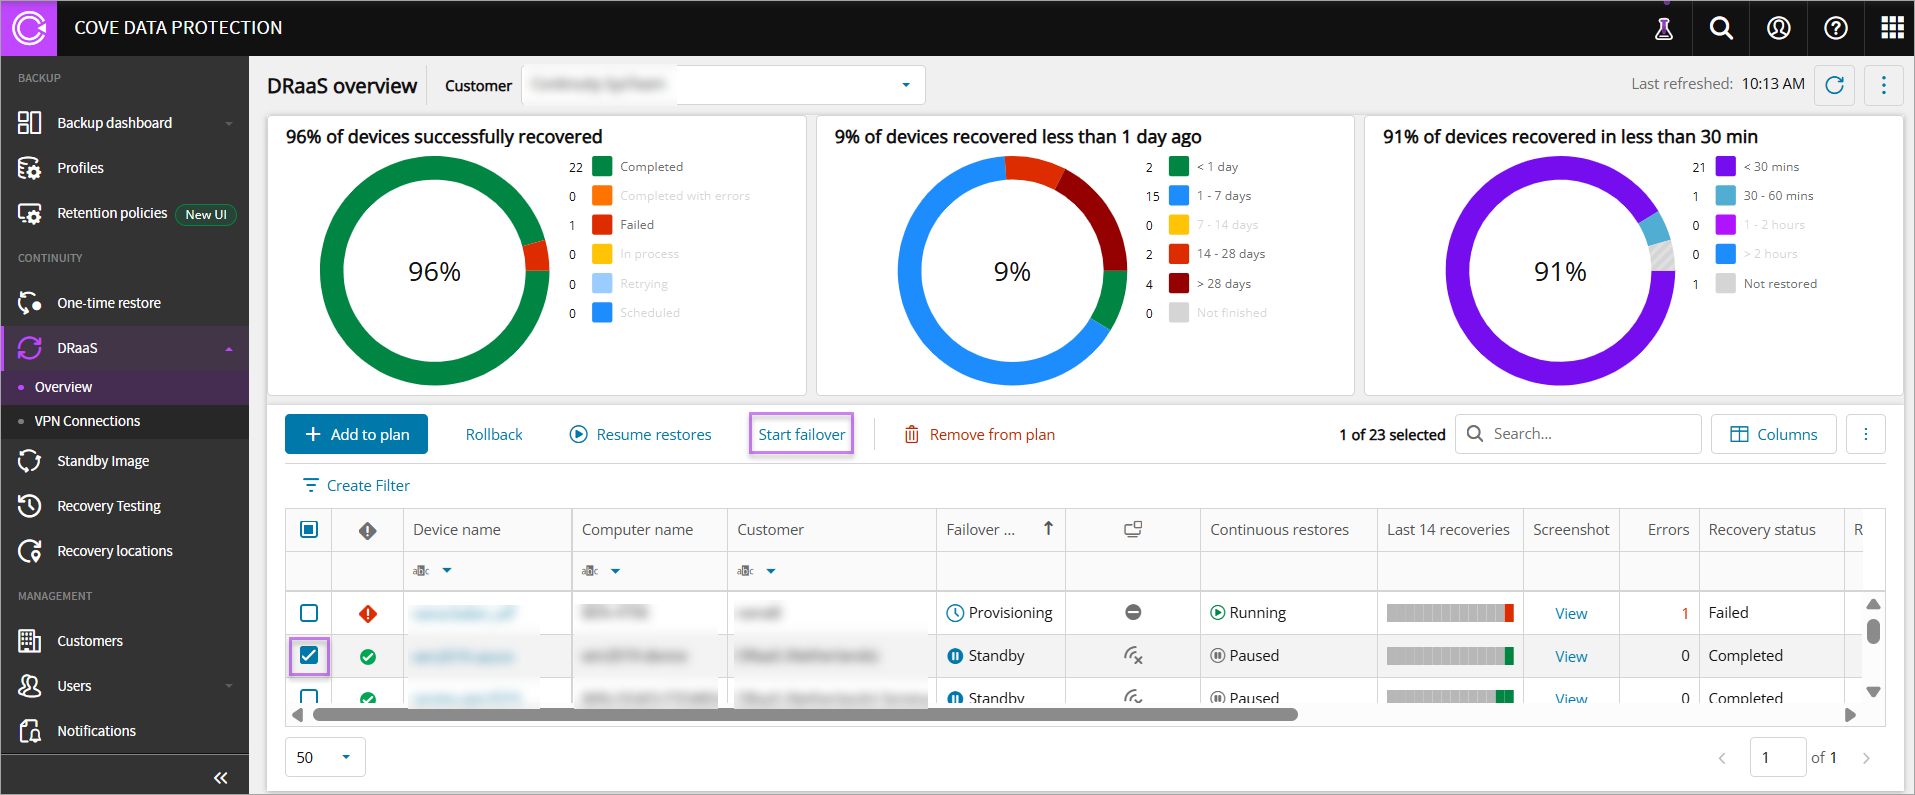The image size is (1915, 795).
Task: Collapse sidebar with double chevron icon
Action: (x=220, y=777)
